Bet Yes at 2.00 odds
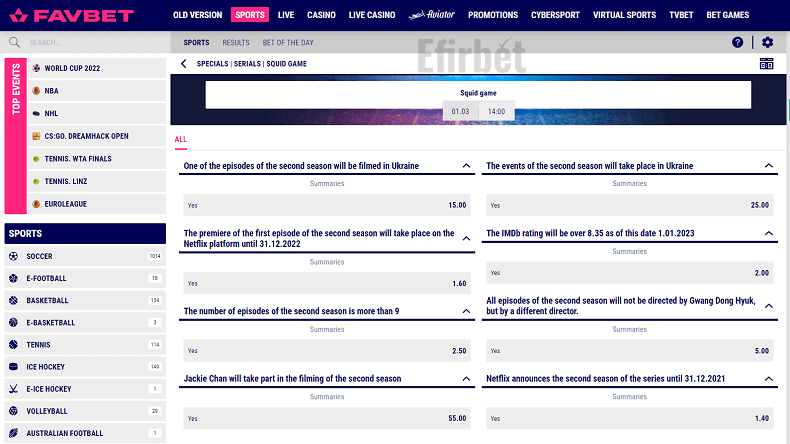Image resolution: width=790 pixels, height=444 pixels. pos(630,273)
